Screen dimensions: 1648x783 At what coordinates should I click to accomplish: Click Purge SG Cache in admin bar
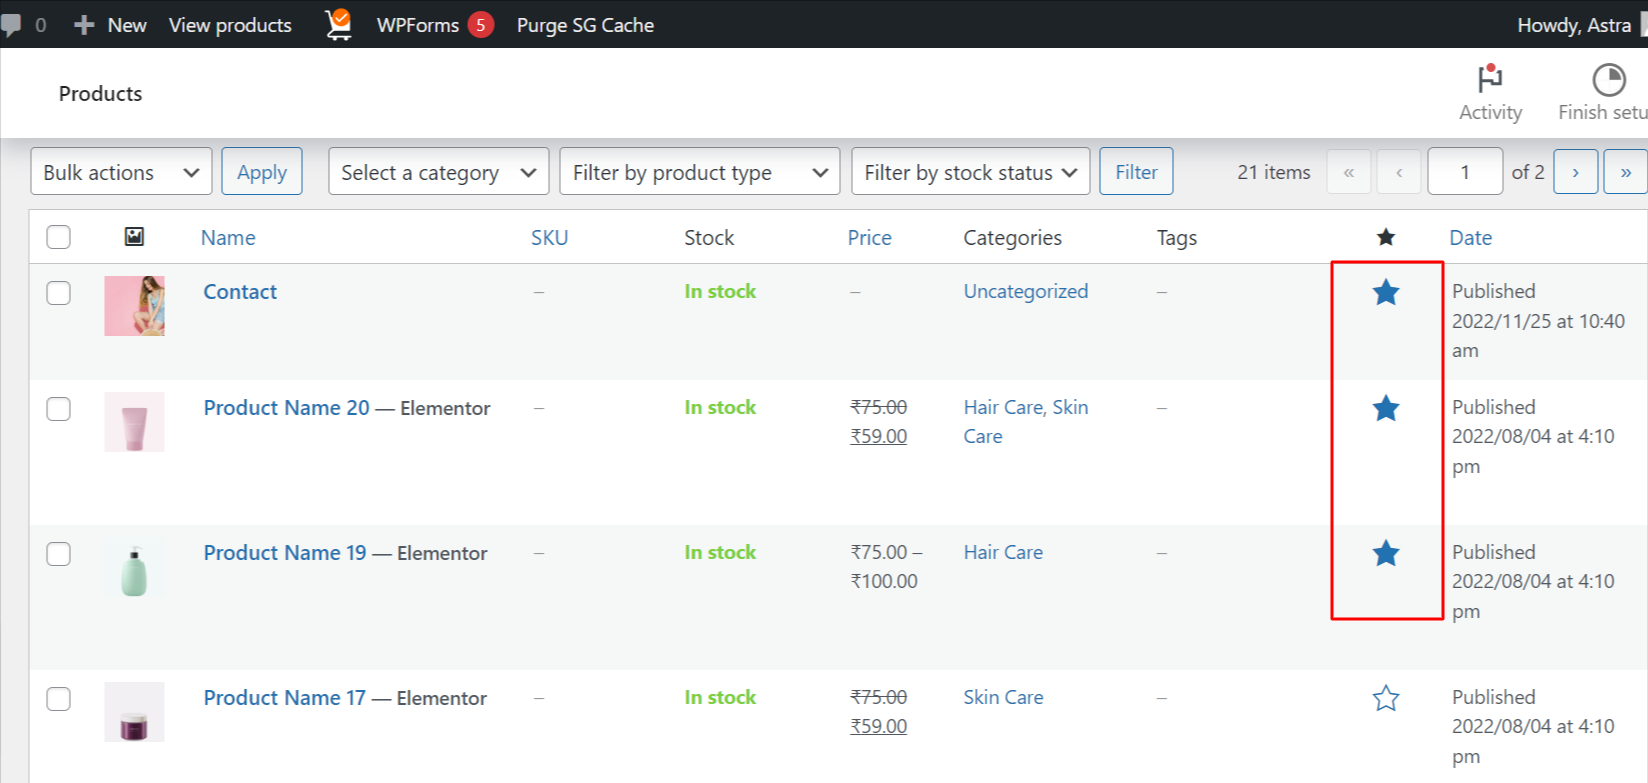pyautogui.click(x=585, y=25)
